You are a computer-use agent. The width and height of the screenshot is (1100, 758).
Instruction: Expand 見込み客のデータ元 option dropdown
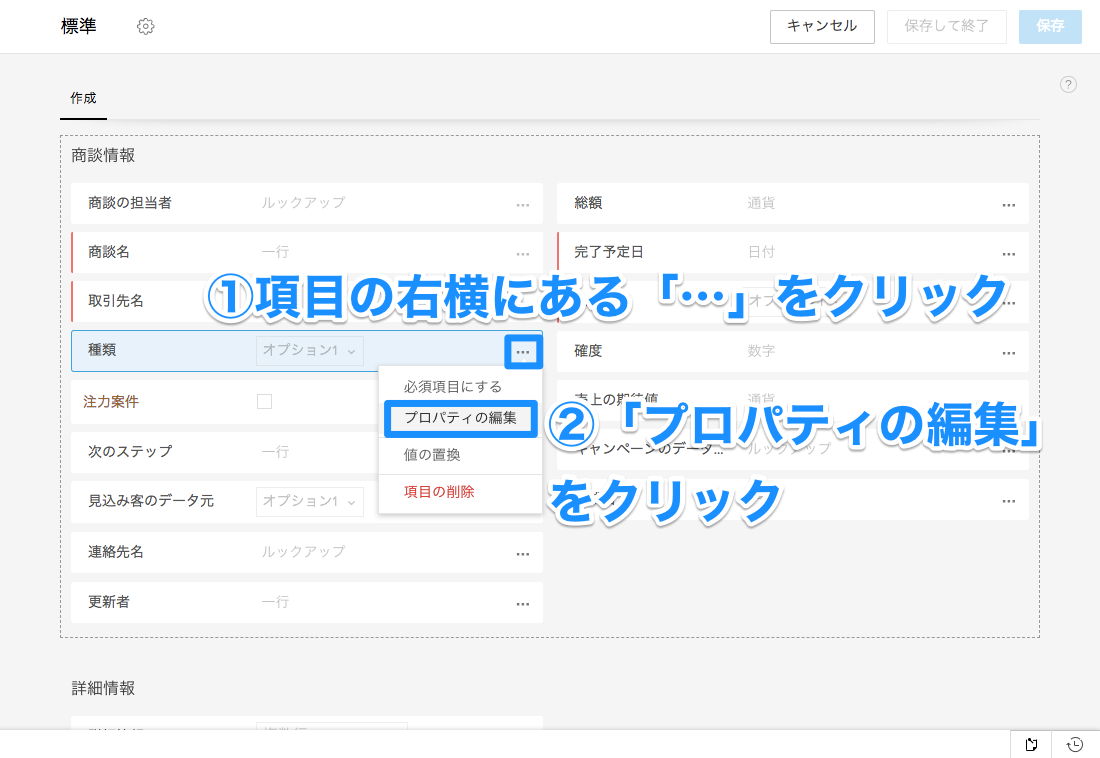point(309,501)
